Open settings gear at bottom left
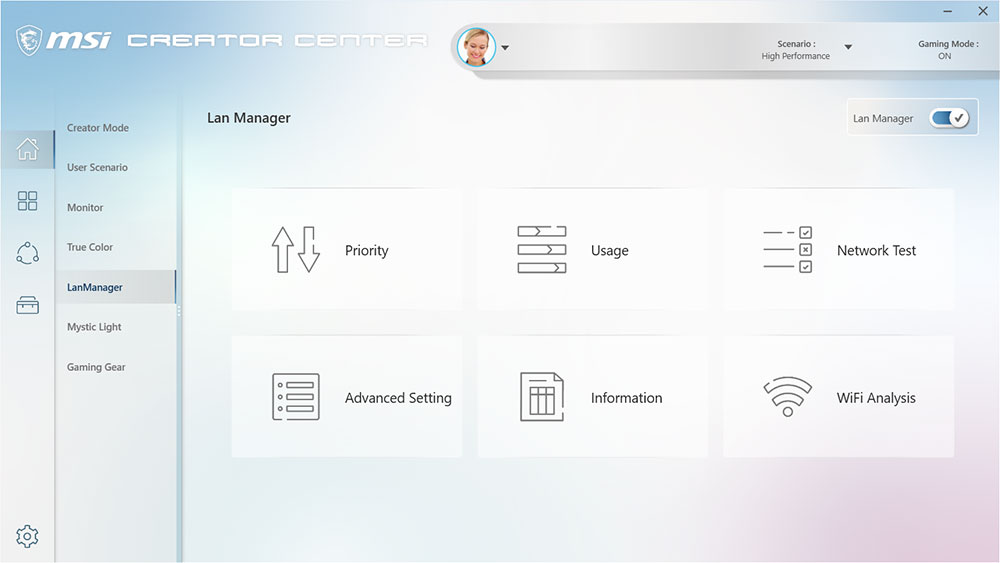Image resolution: width=1000 pixels, height=563 pixels. click(x=28, y=537)
